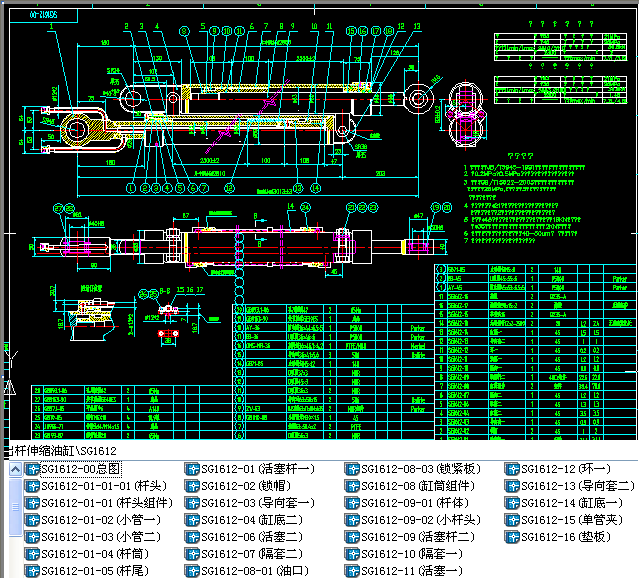This screenshot has width=639, height=578.
Task: Click icon of SG1612-06 (活塞二)
Action: 192,537
